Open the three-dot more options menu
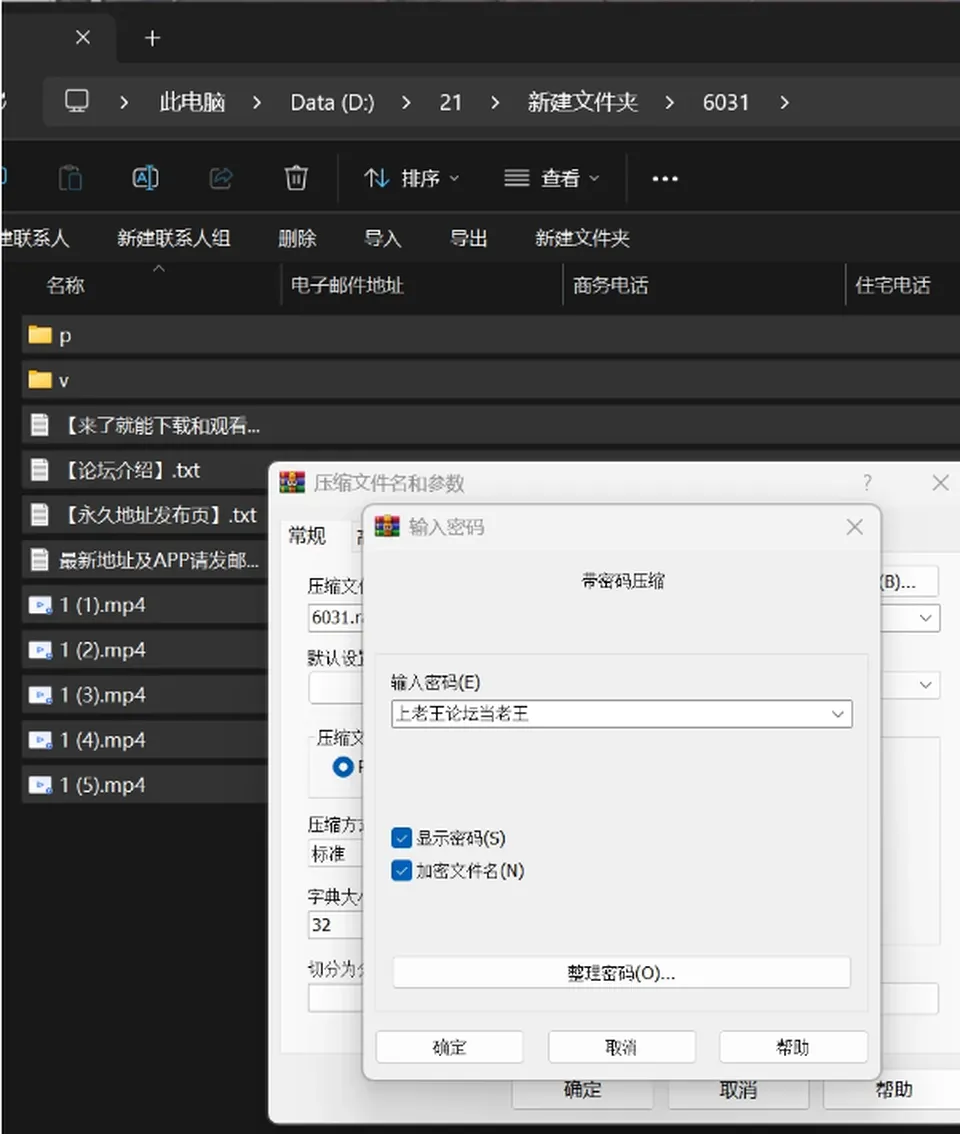Viewport: 960px width, 1134px height. click(x=665, y=179)
